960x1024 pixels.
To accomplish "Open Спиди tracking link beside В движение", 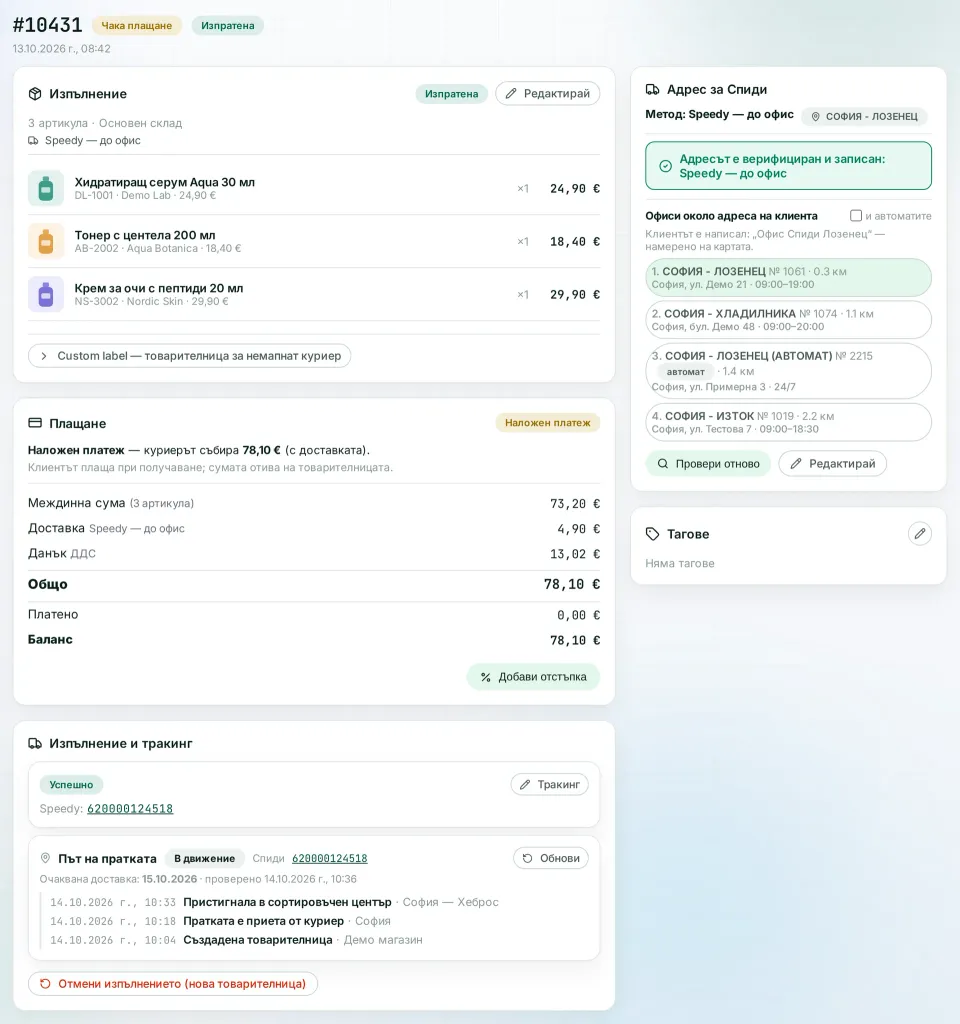I will click(x=330, y=858).
